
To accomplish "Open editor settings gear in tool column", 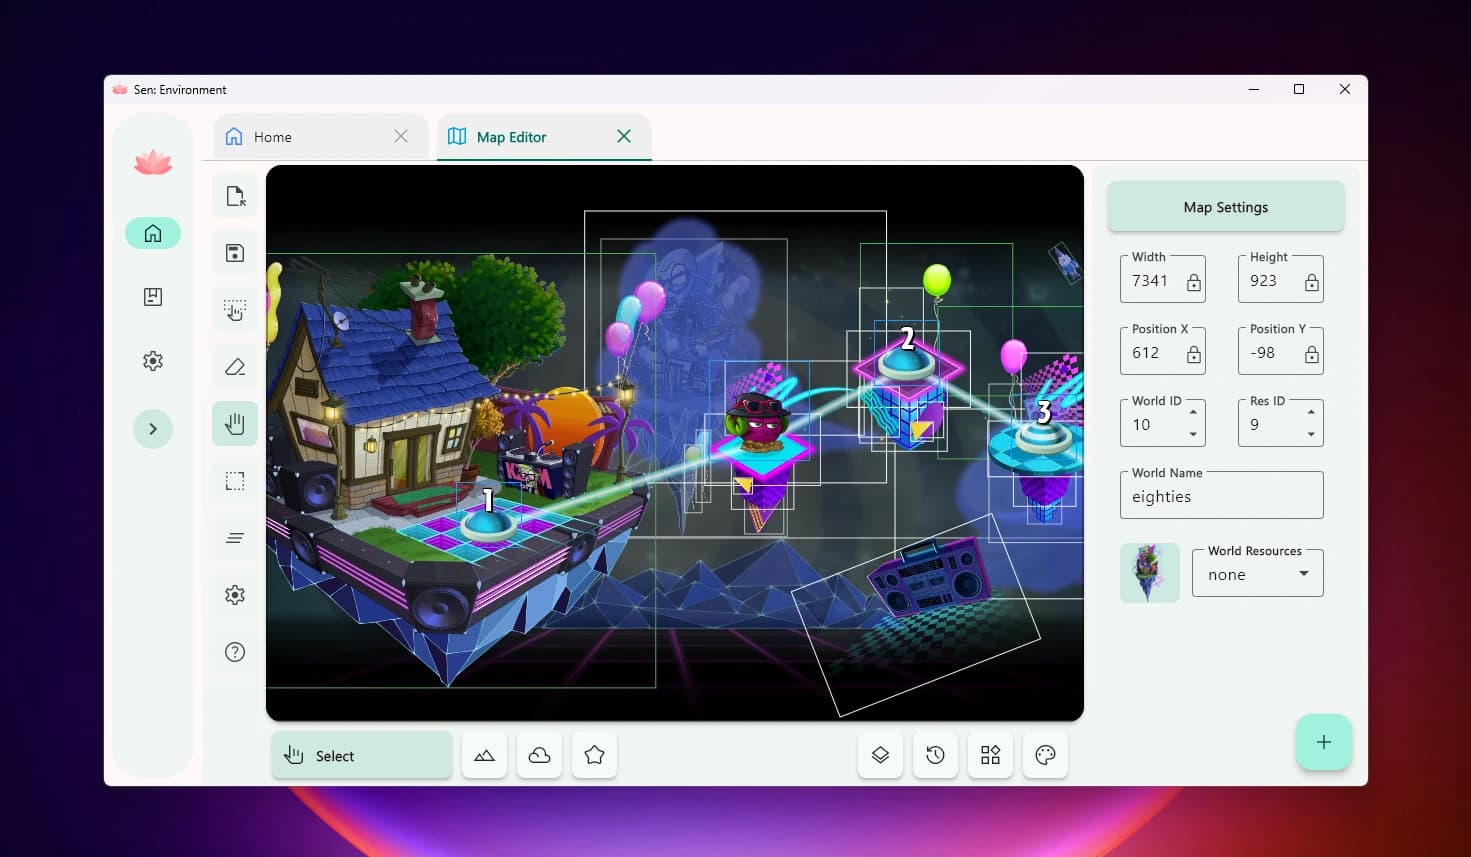I will (235, 595).
